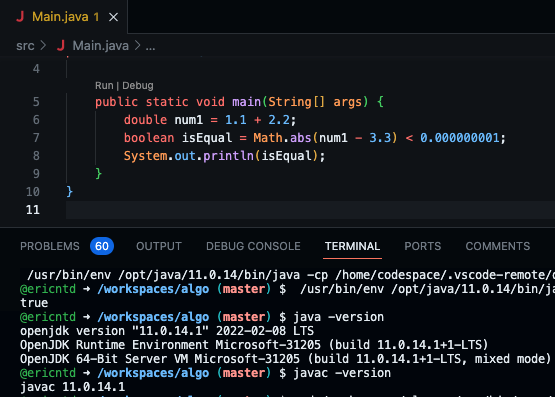Select the TERMINAL panel tab
Image resolution: width=555 pixels, height=397 pixels.
click(x=352, y=246)
